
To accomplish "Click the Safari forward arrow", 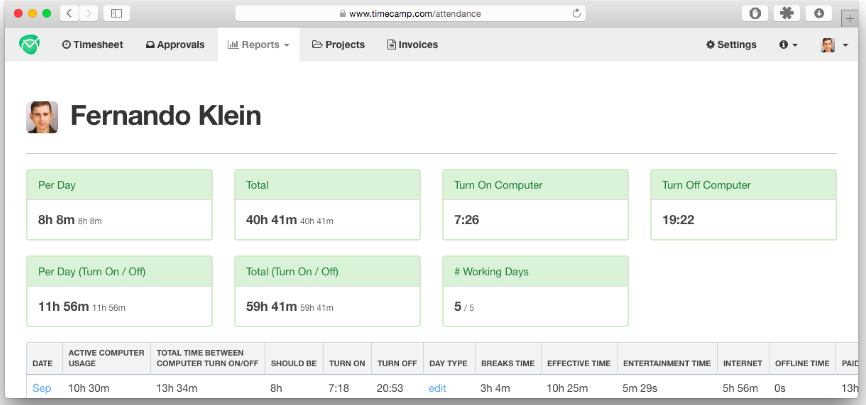I will tap(90, 13).
